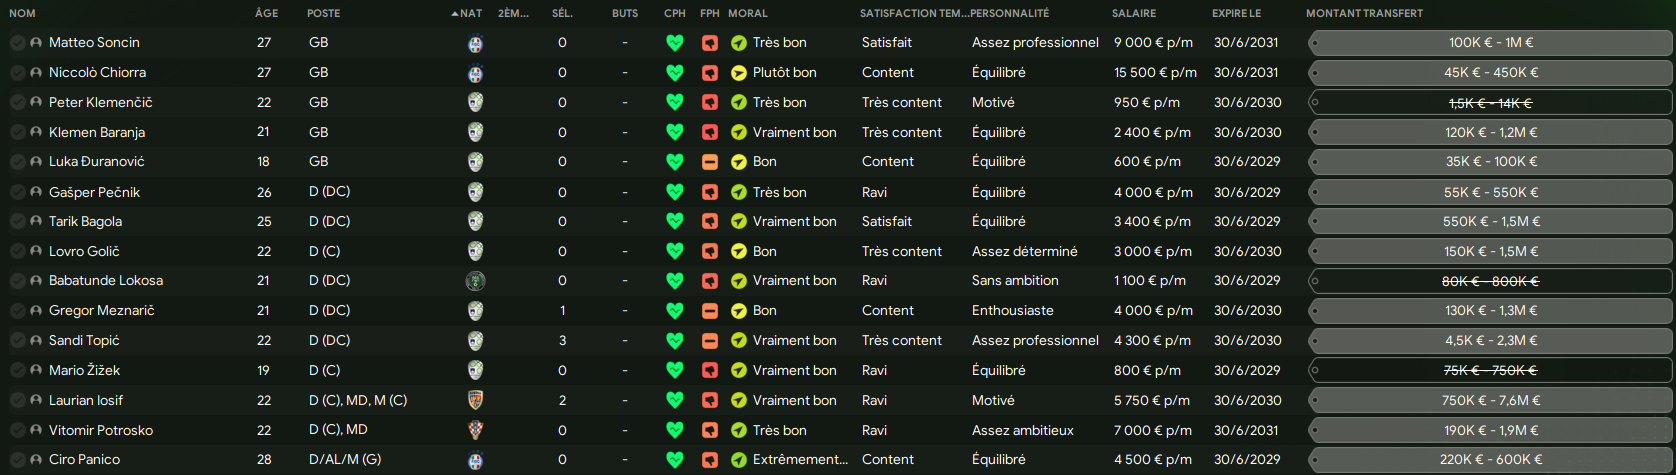Click the 750K € - 7,6M € transfer value bar
Image resolution: width=1676 pixels, height=475 pixels.
click(x=1490, y=400)
